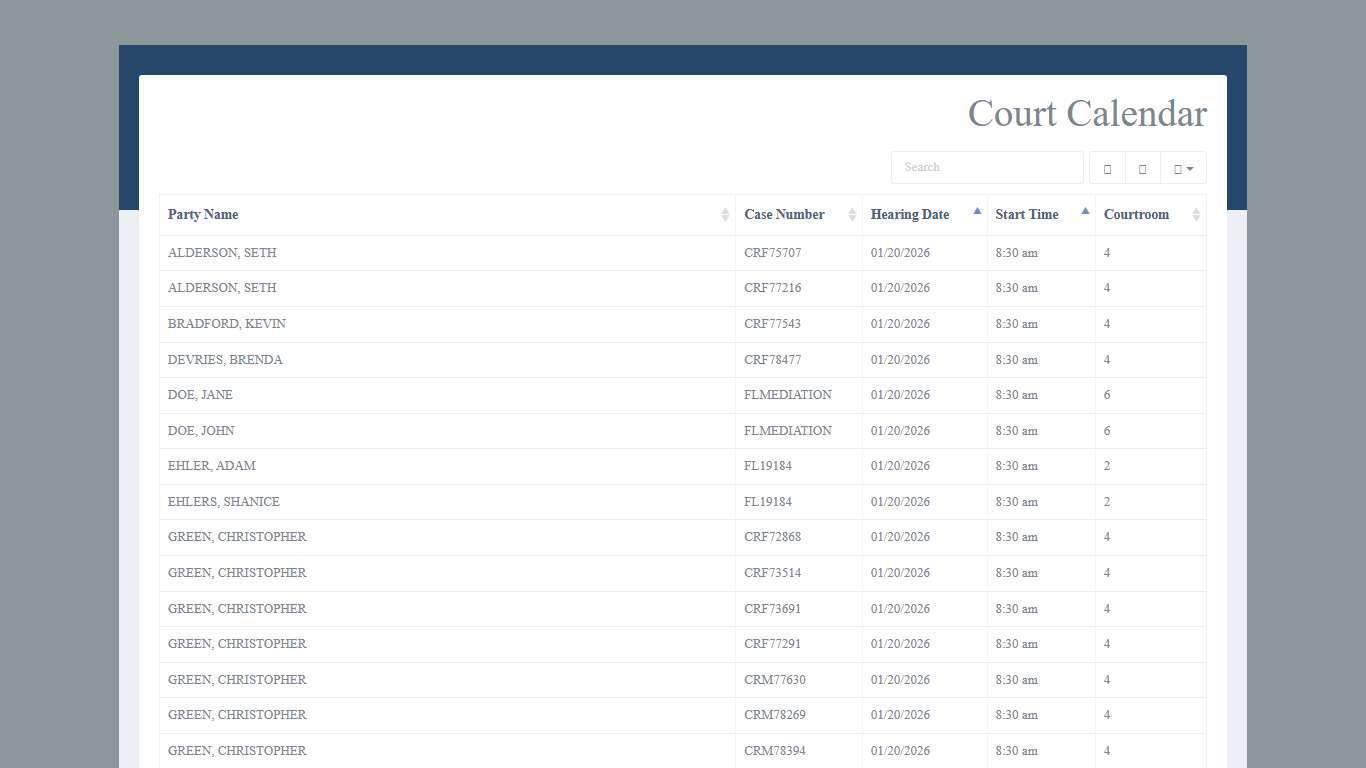
Task: Open the toolbar dropdown with the caret arrow
Action: pyautogui.click(x=1183, y=168)
